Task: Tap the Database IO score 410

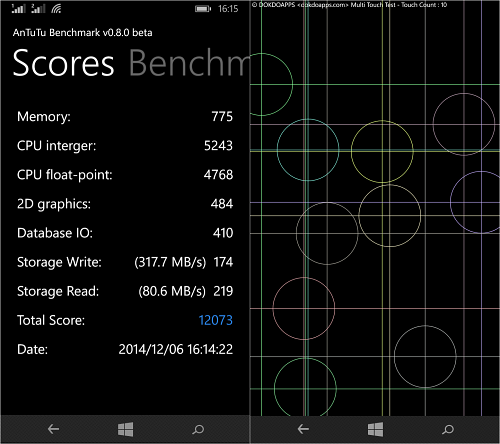Action: pos(223,233)
